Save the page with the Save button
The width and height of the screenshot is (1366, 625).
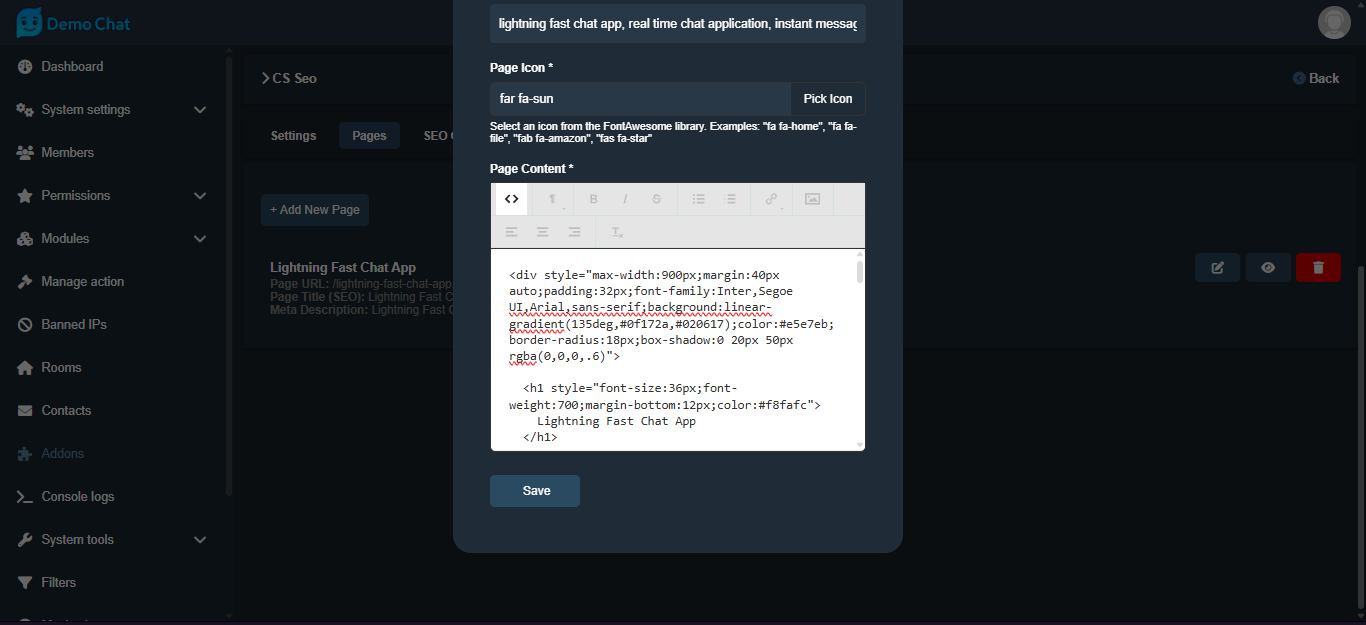point(535,491)
